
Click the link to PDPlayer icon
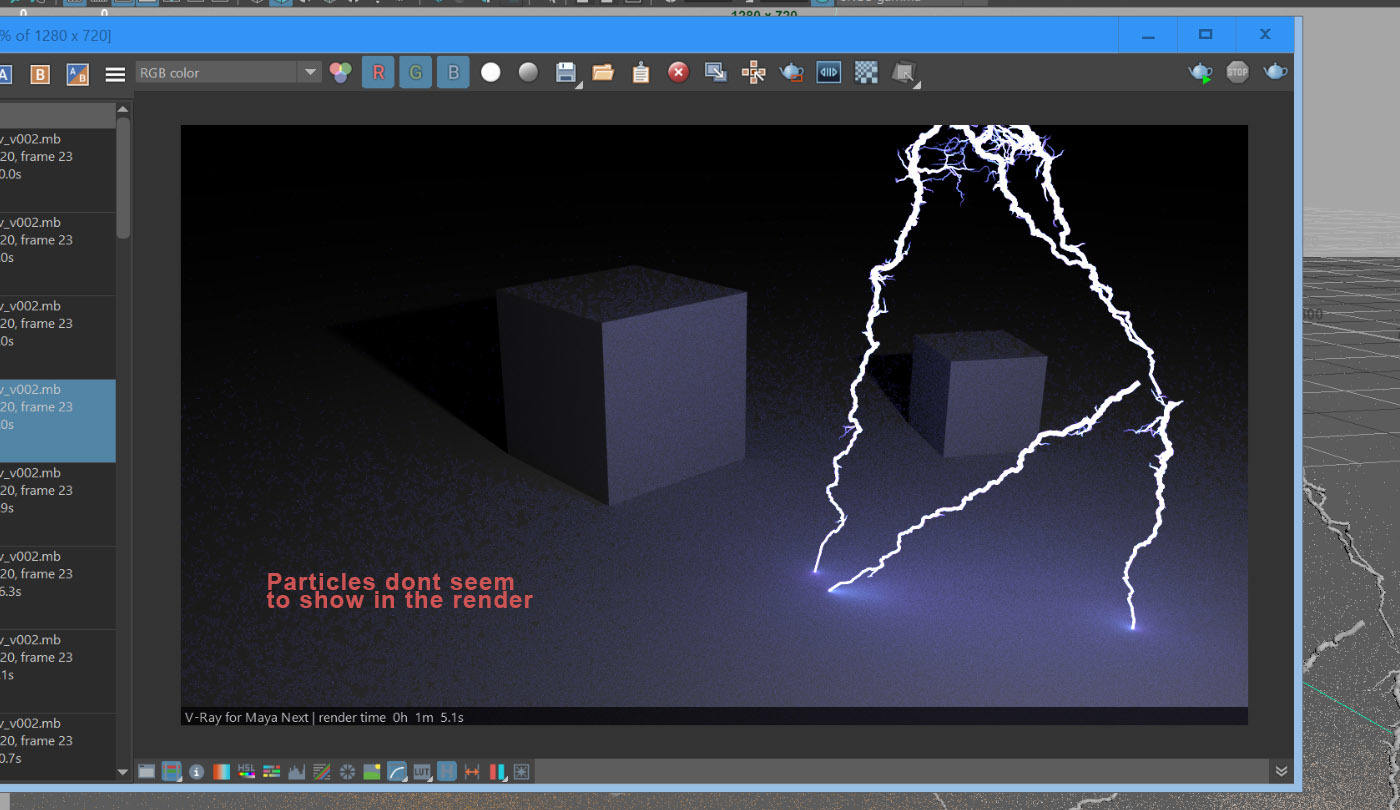828,73
